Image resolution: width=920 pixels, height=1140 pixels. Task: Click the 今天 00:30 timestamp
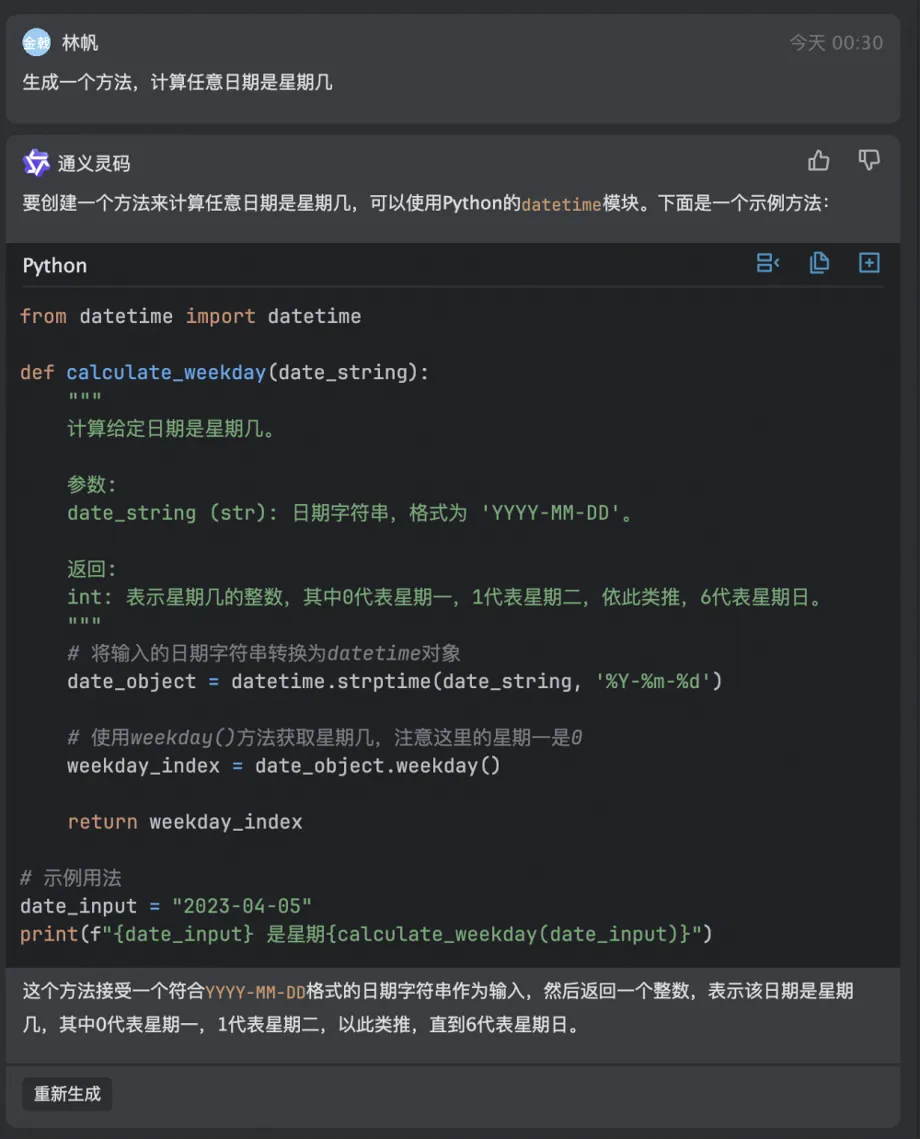836,42
